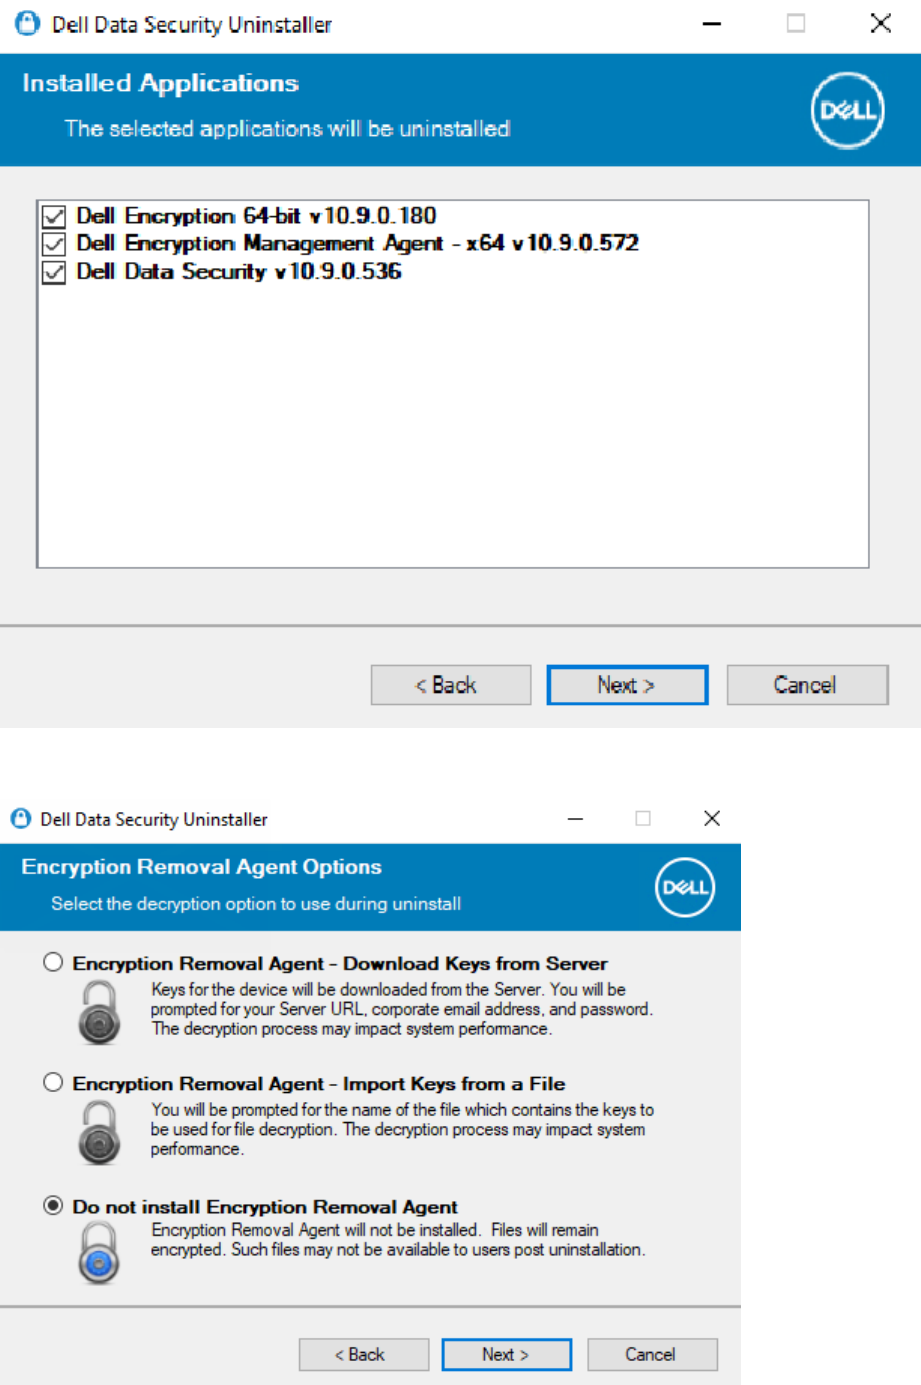The image size is (921, 1385).
Task: Minimize the Encryption Removal Agent Options window
Action: tap(575, 818)
